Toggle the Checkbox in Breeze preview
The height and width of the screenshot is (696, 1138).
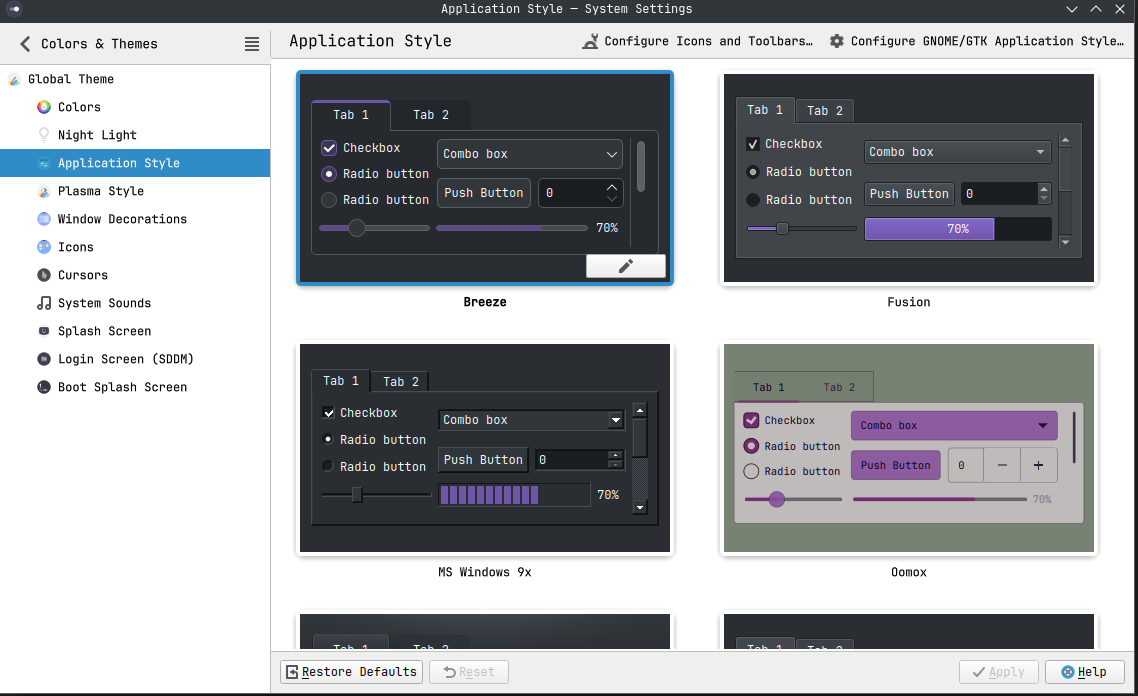tap(329, 148)
